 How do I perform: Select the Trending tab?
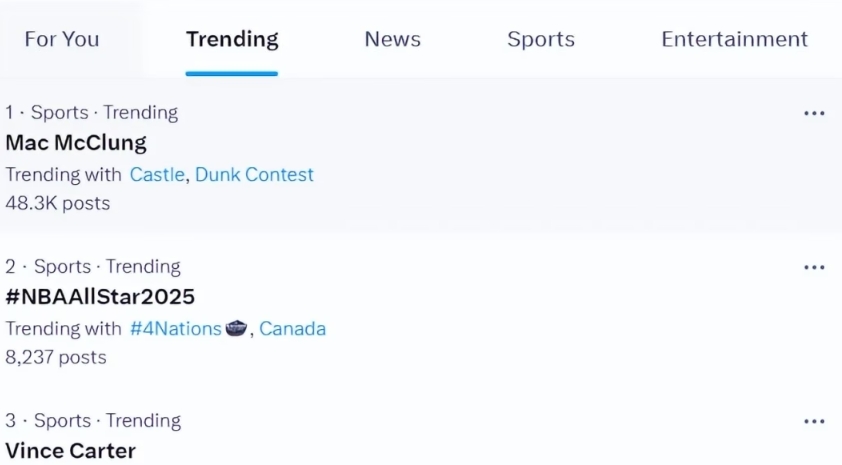(x=232, y=39)
